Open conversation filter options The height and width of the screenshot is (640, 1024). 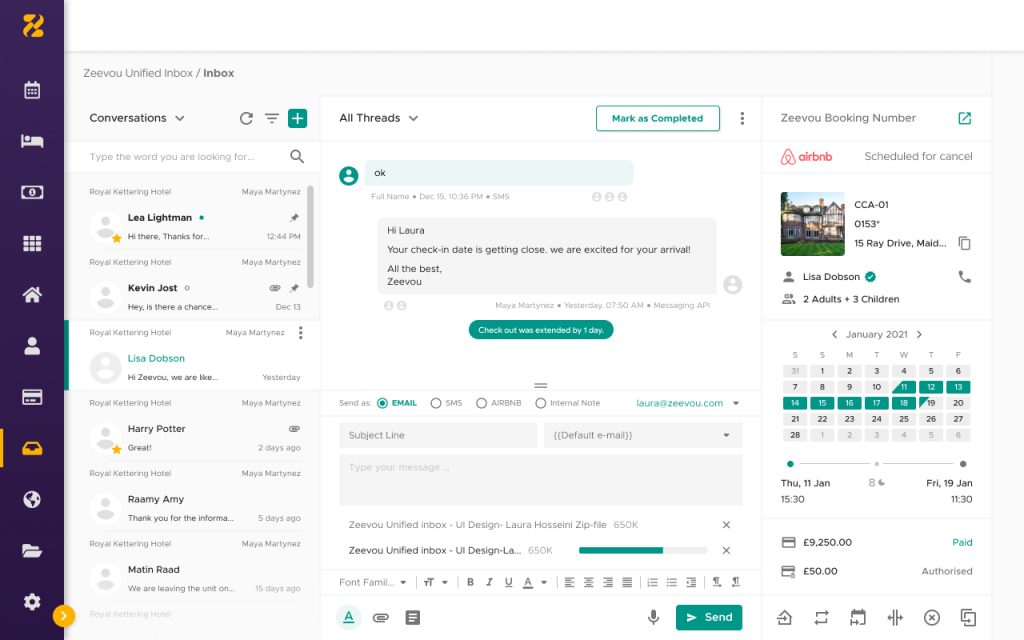[272, 118]
